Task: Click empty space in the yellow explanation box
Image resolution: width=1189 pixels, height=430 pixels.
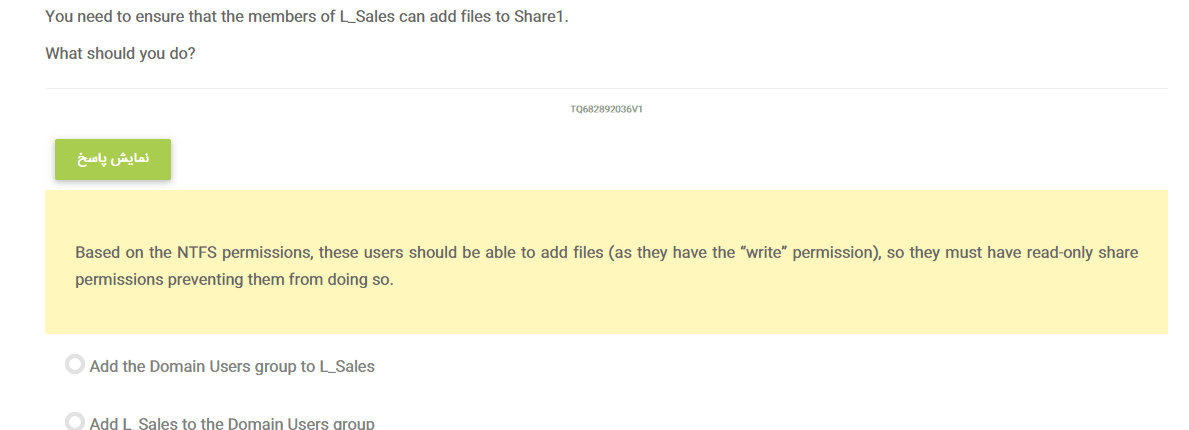Action: click(700, 310)
